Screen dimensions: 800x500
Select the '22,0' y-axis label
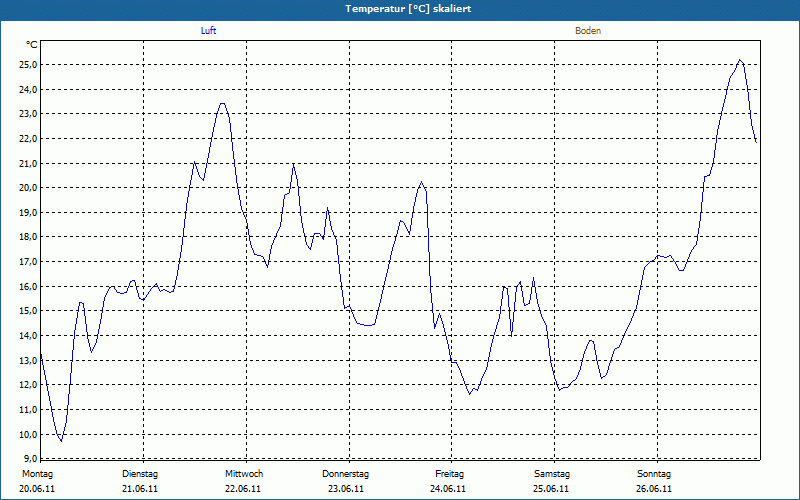[28, 139]
